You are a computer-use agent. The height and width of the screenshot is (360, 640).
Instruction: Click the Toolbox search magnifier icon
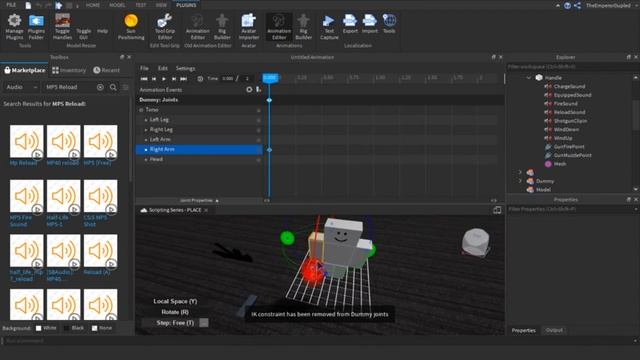pos(113,87)
